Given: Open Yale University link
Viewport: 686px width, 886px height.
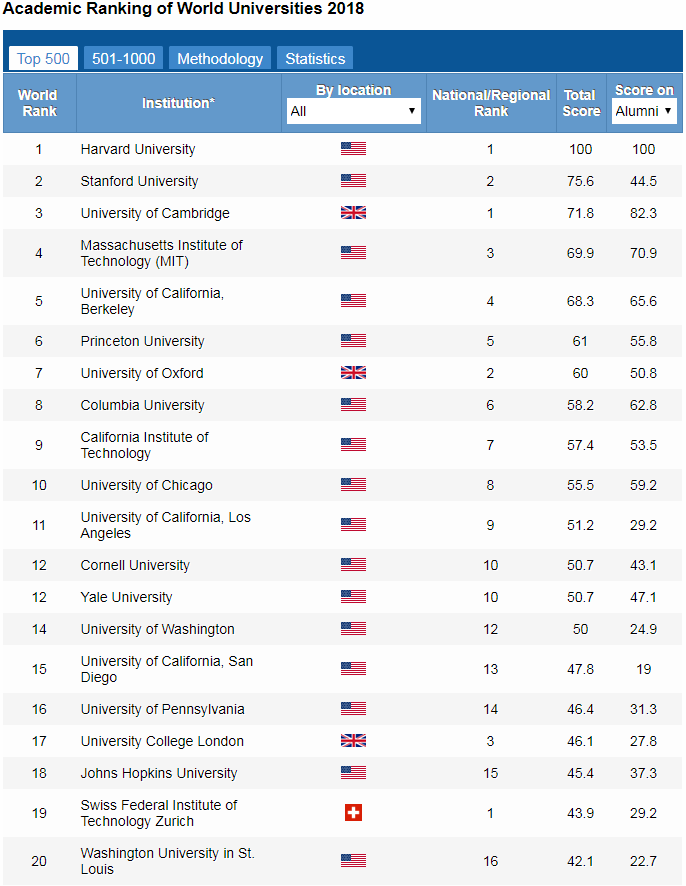Looking at the screenshot, I should 127,597.
